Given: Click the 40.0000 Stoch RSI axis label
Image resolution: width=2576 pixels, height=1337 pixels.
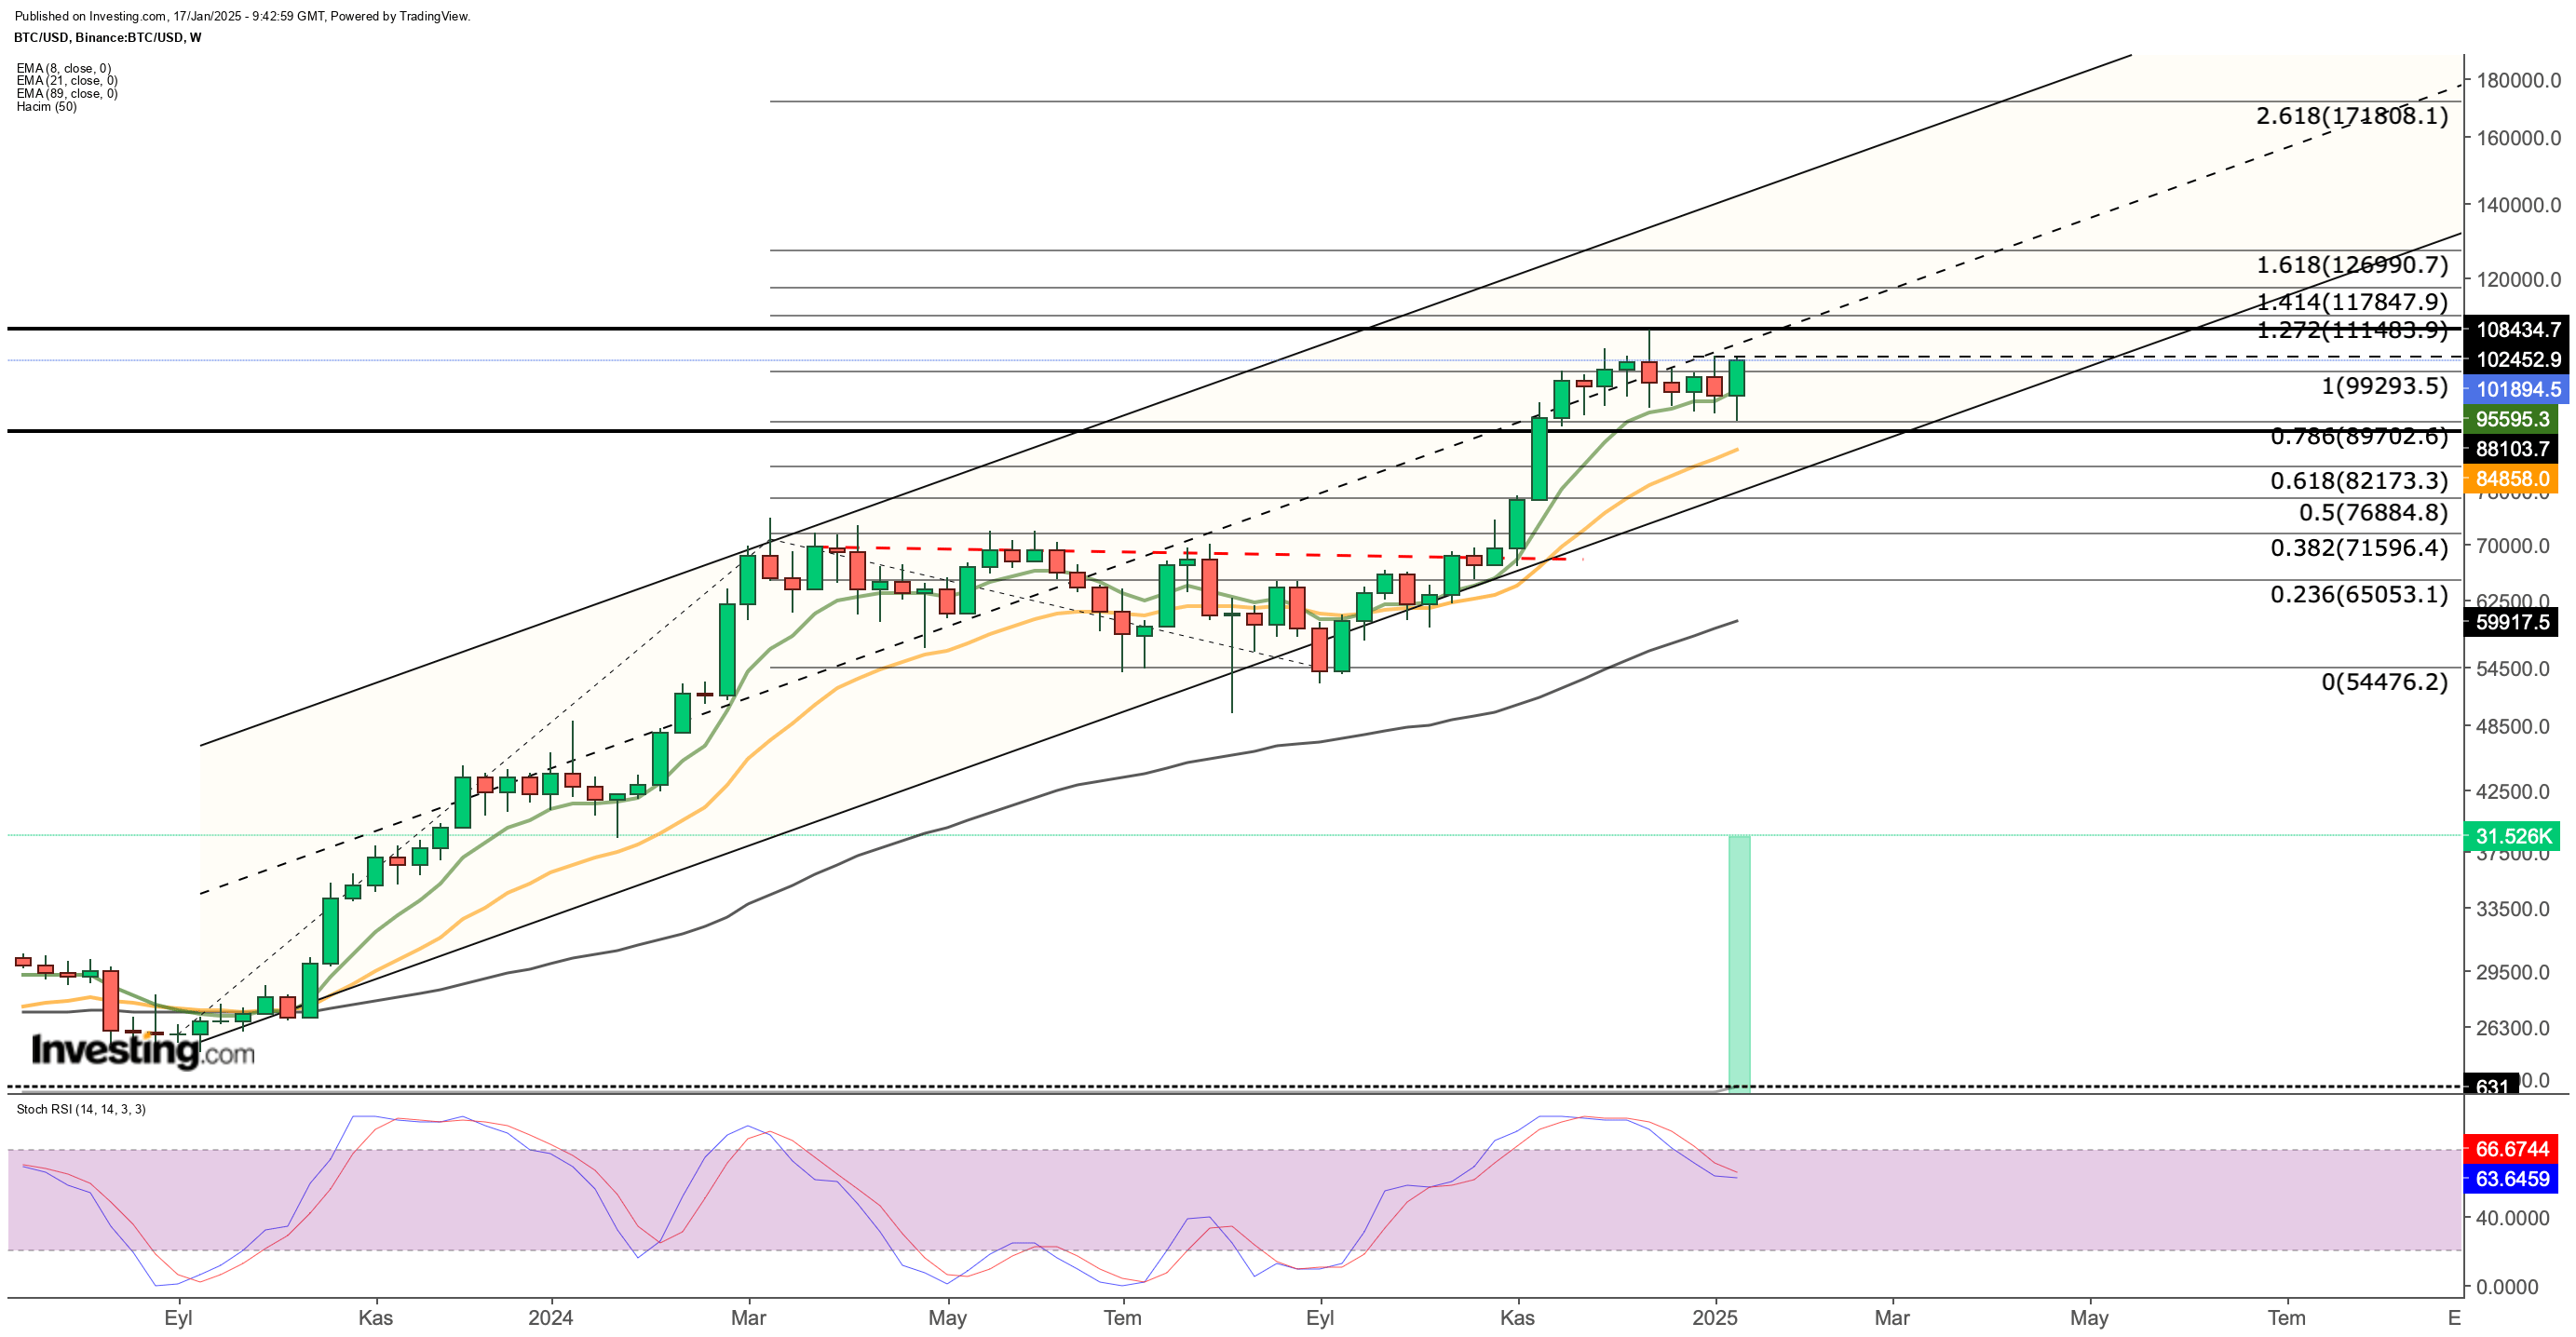Looking at the screenshot, I should coord(2512,1218).
